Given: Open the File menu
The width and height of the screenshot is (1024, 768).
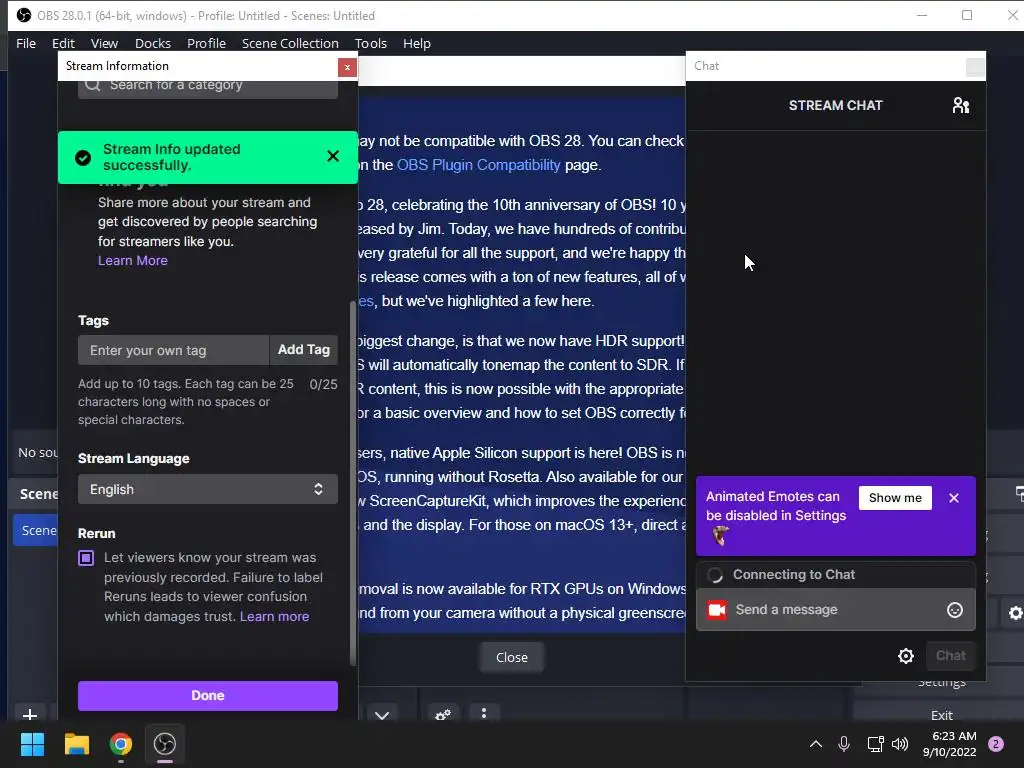Looking at the screenshot, I should (x=26, y=43).
